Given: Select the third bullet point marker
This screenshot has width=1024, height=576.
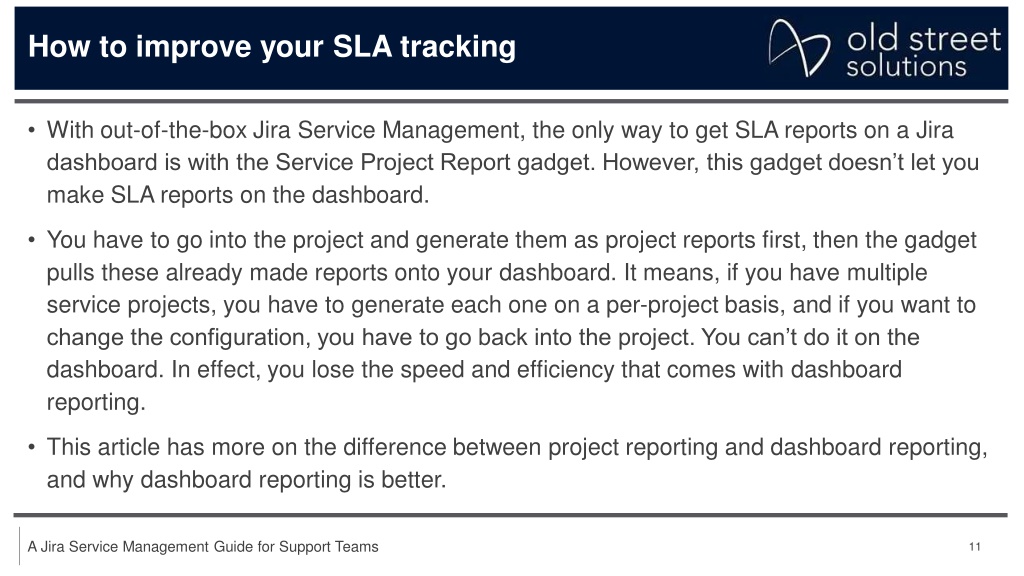Looking at the screenshot, I should click(x=31, y=447).
